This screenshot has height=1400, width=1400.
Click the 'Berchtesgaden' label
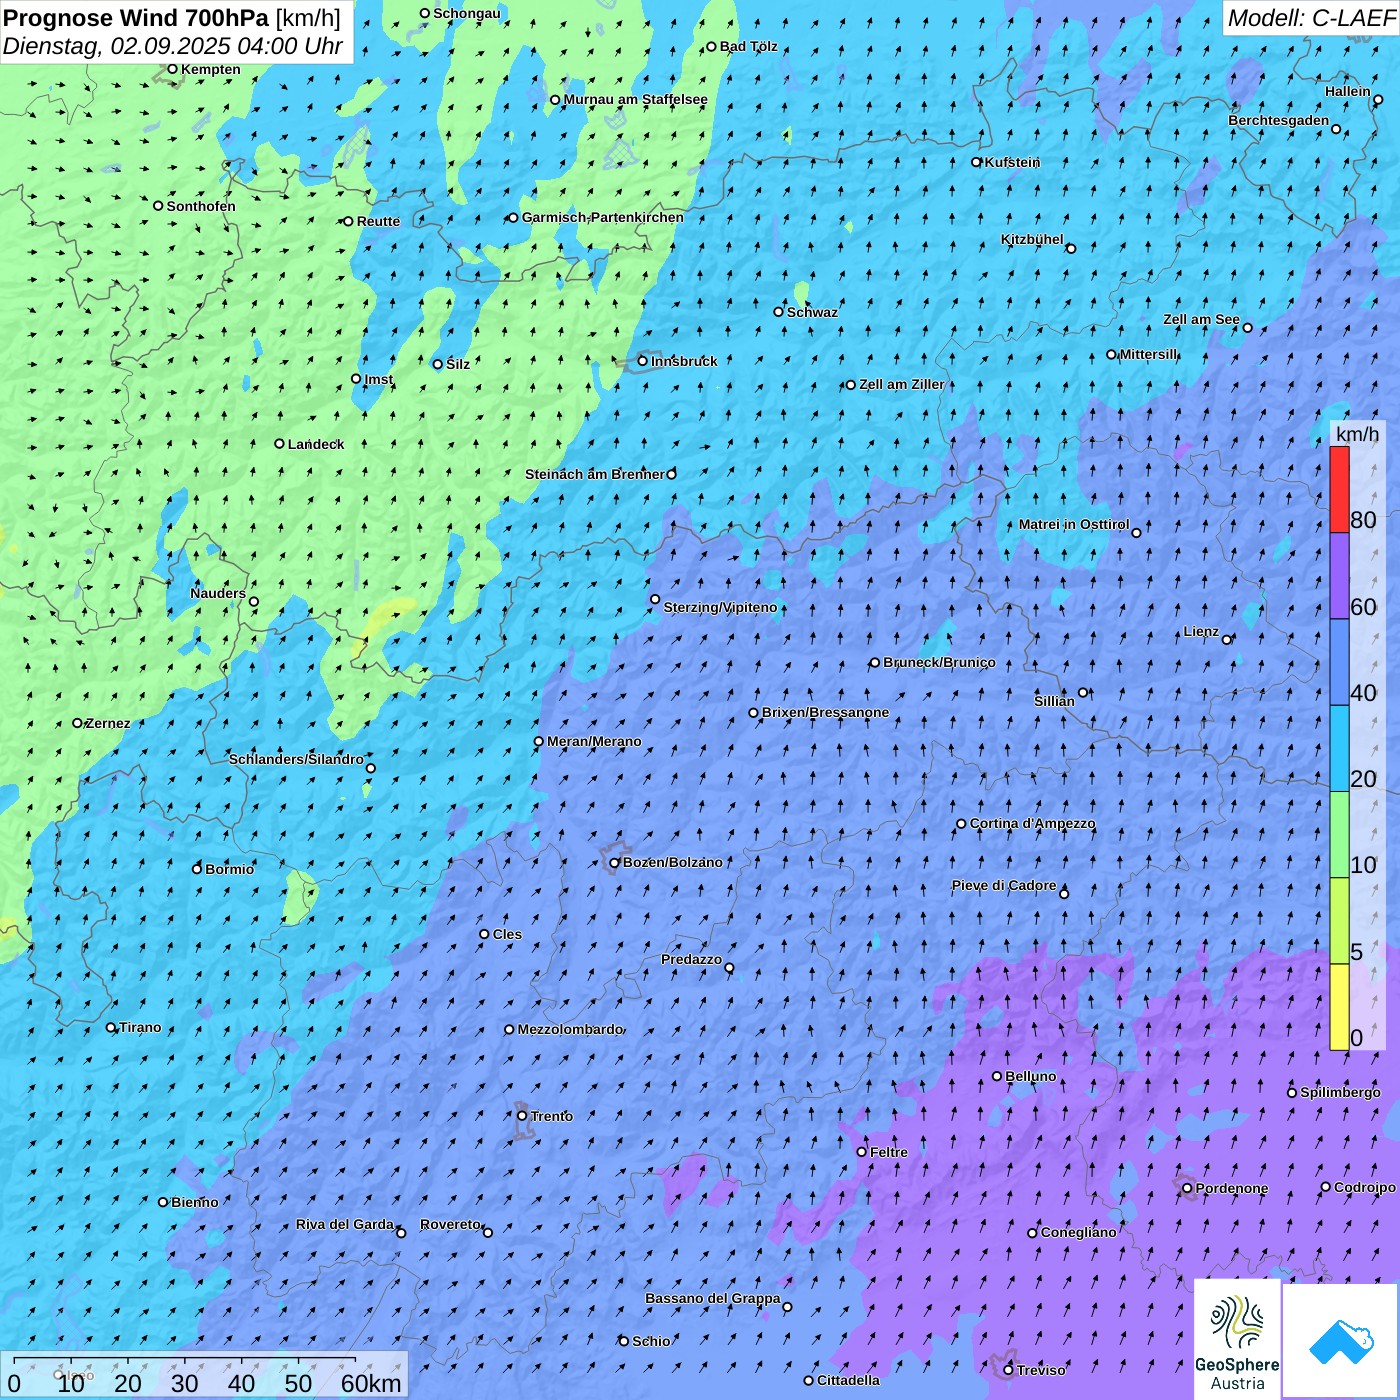pyautogui.click(x=1279, y=120)
